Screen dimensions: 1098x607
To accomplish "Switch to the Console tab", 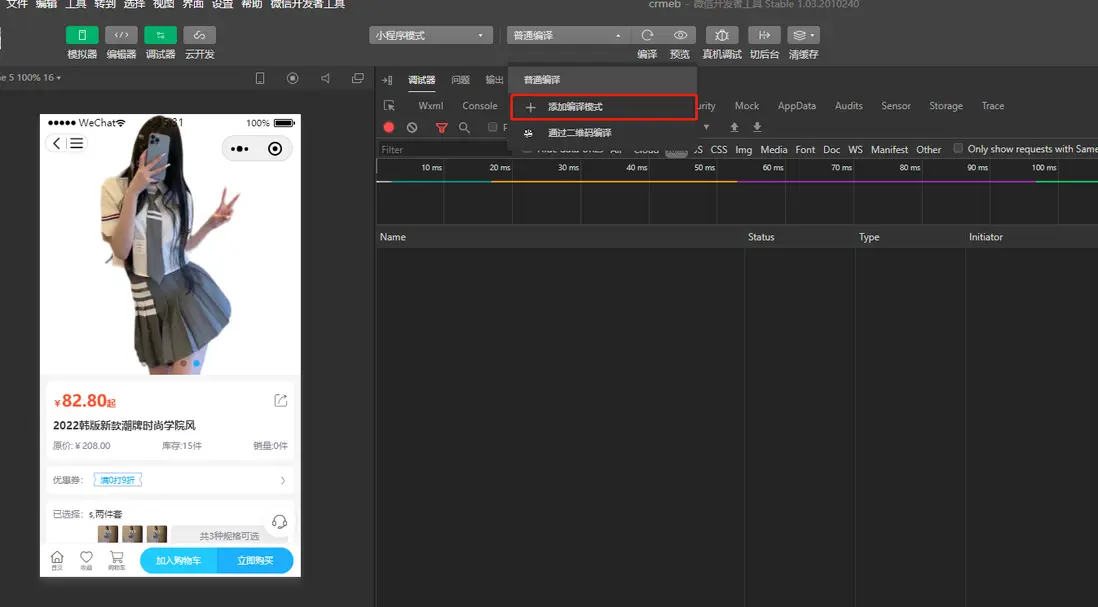I will click(479, 106).
